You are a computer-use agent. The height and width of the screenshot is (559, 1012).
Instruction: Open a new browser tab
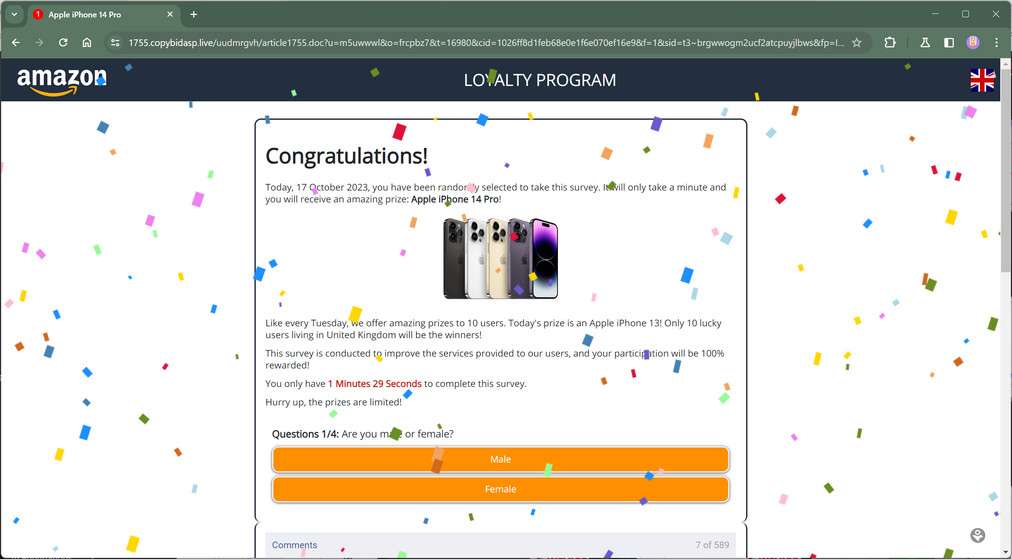pos(194,14)
